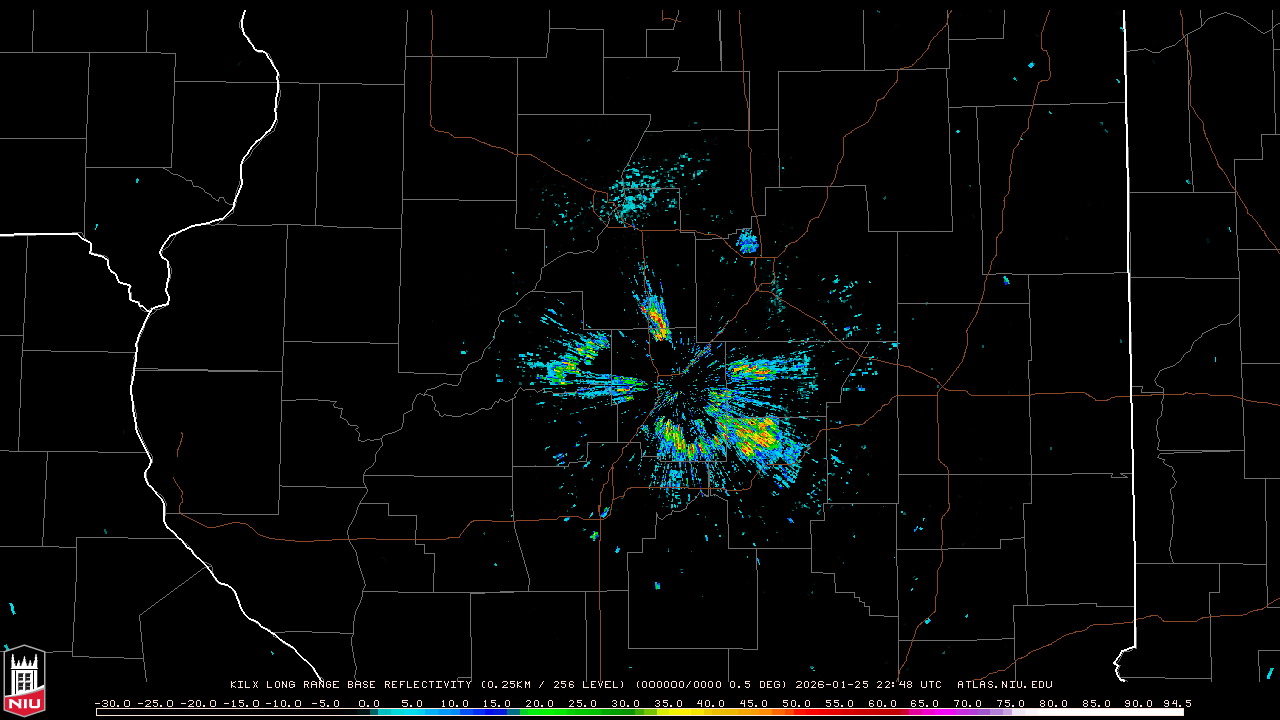Click the 45.0 scale label
The width and height of the screenshot is (1280, 720).
(754, 703)
